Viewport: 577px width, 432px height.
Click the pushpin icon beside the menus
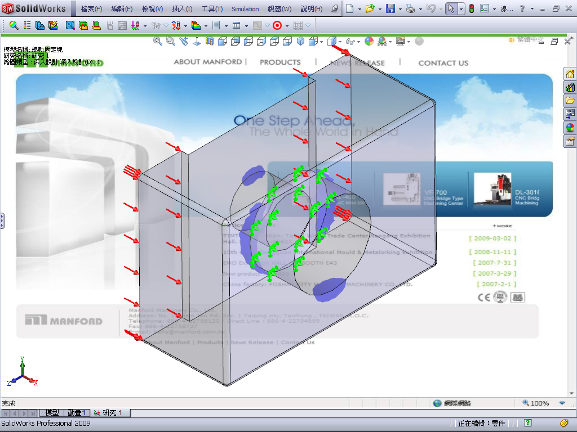pyautogui.click(x=334, y=8)
